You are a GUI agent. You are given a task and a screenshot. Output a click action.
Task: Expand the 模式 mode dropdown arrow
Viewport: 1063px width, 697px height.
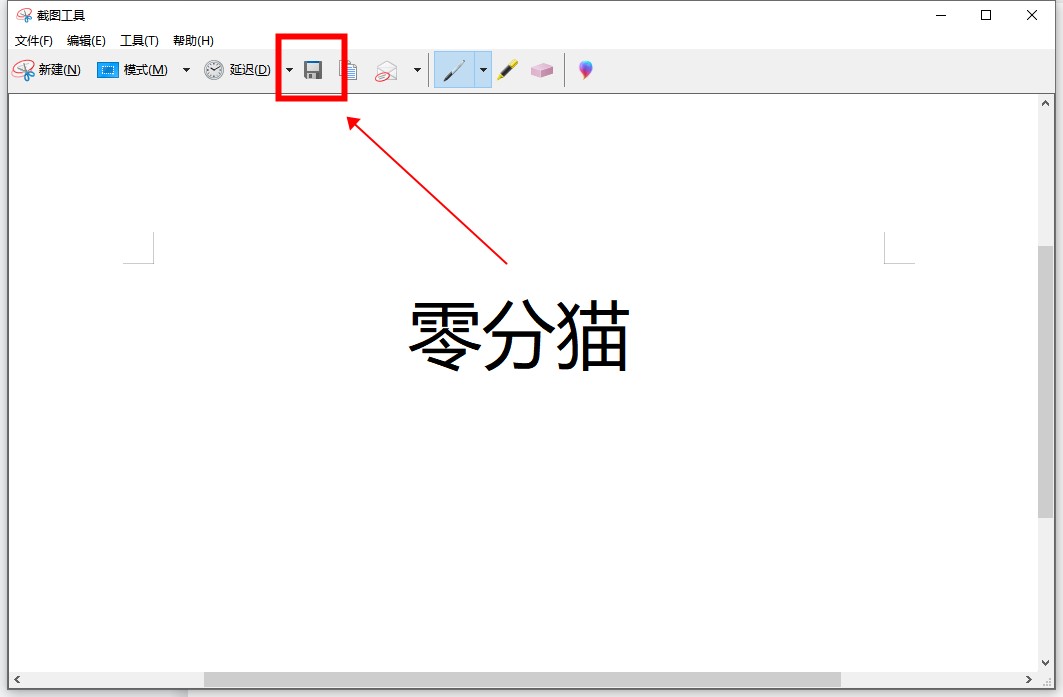point(186,70)
